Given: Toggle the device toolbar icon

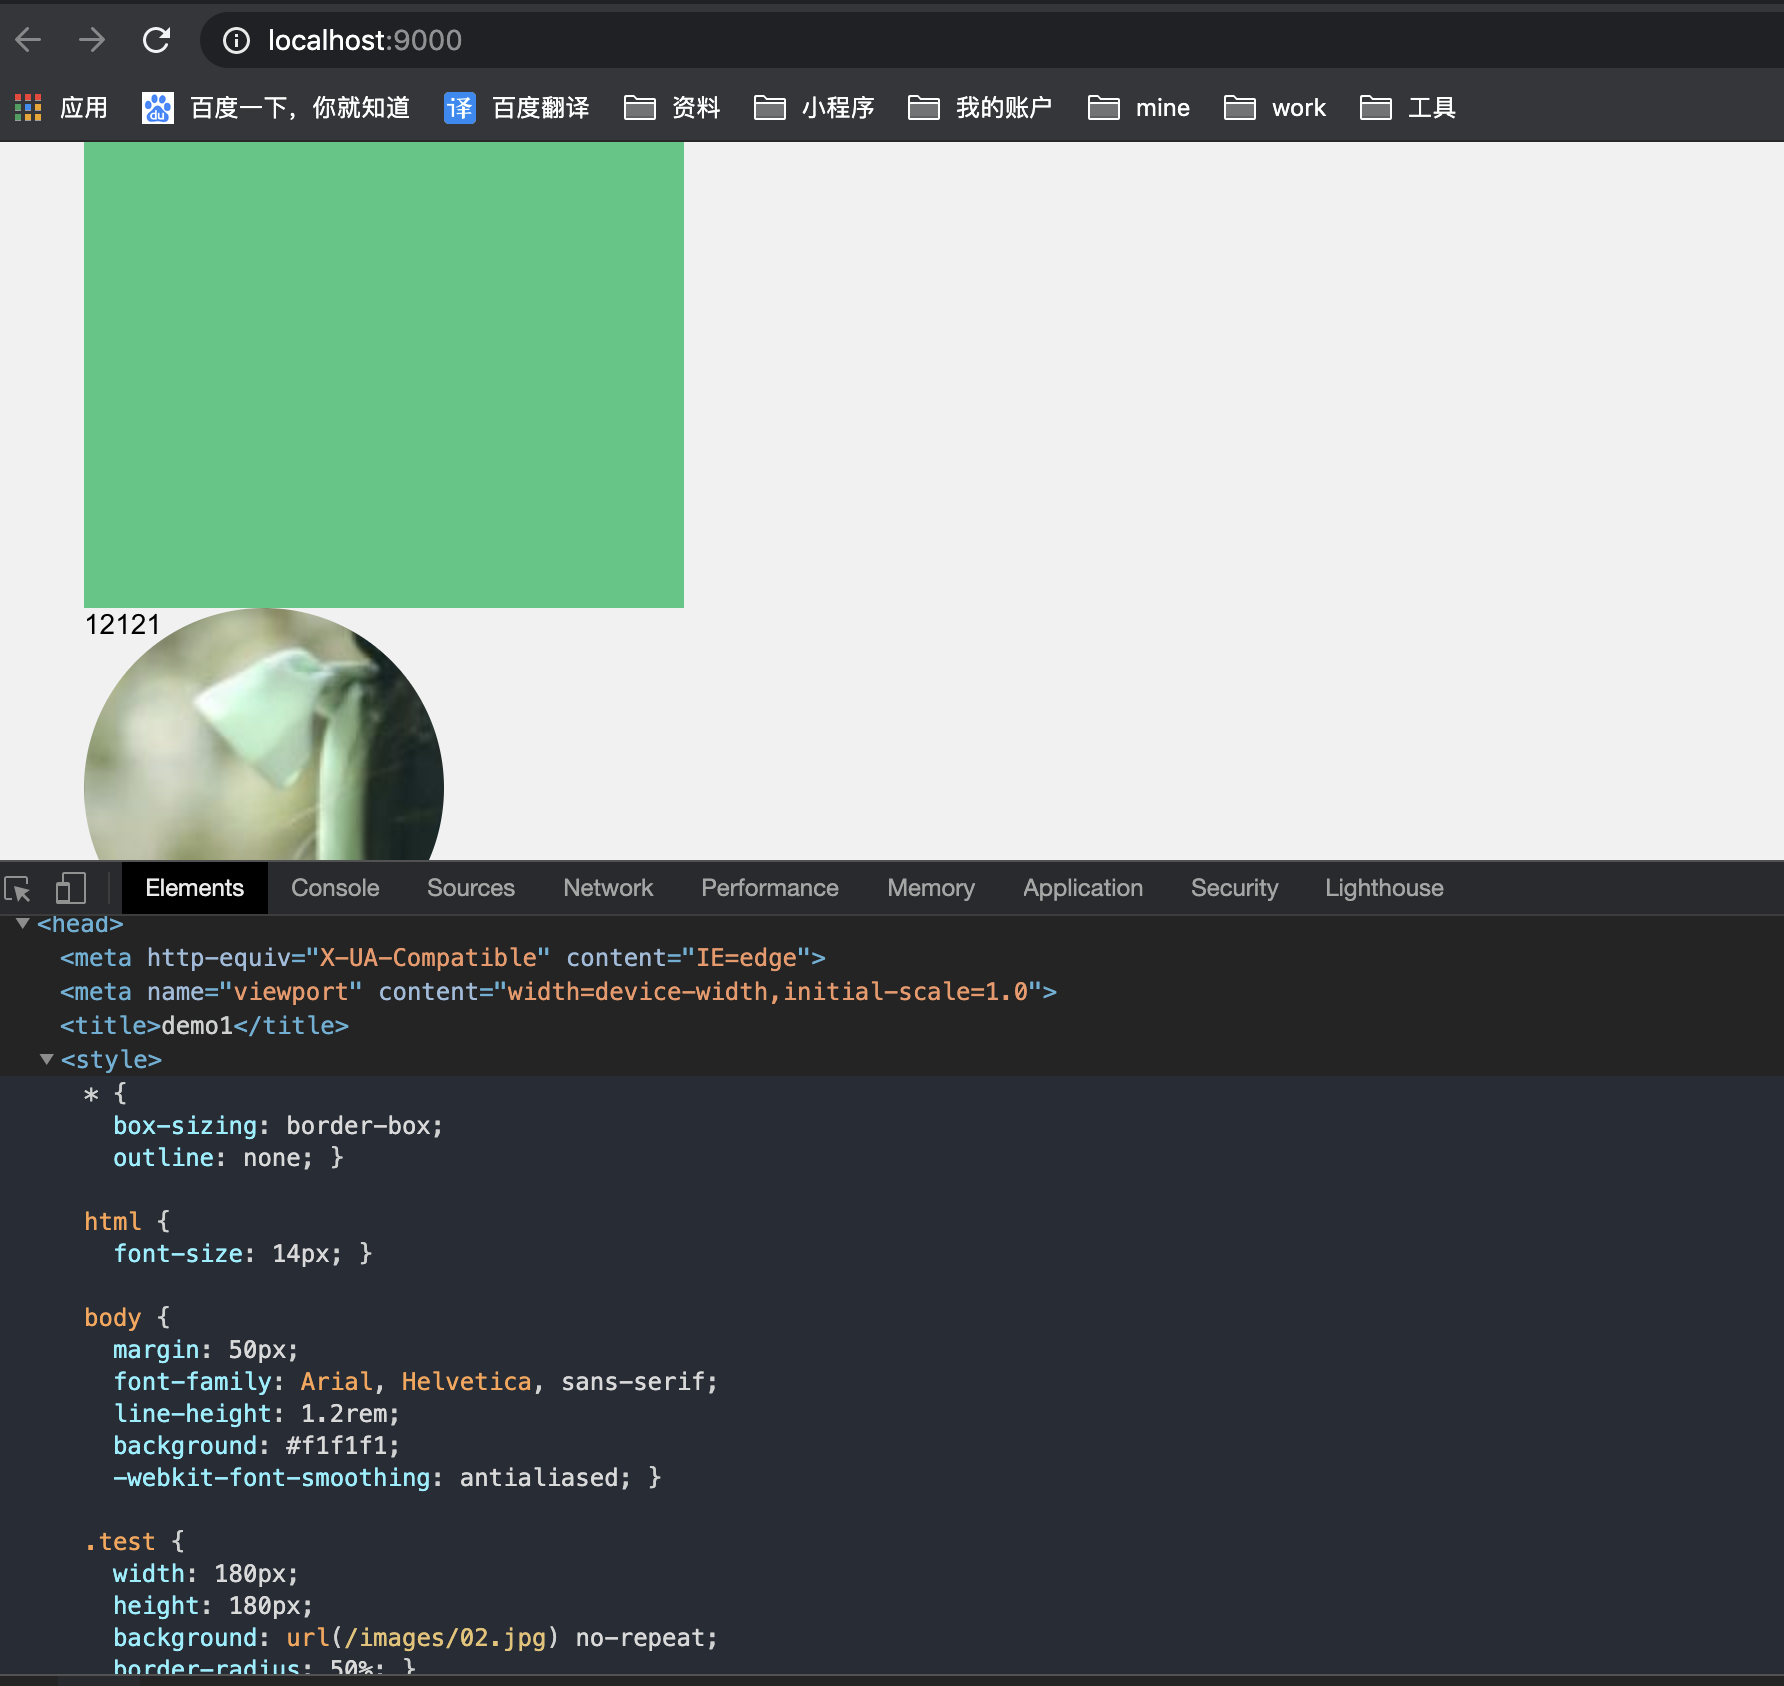Looking at the screenshot, I should (71, 888).
